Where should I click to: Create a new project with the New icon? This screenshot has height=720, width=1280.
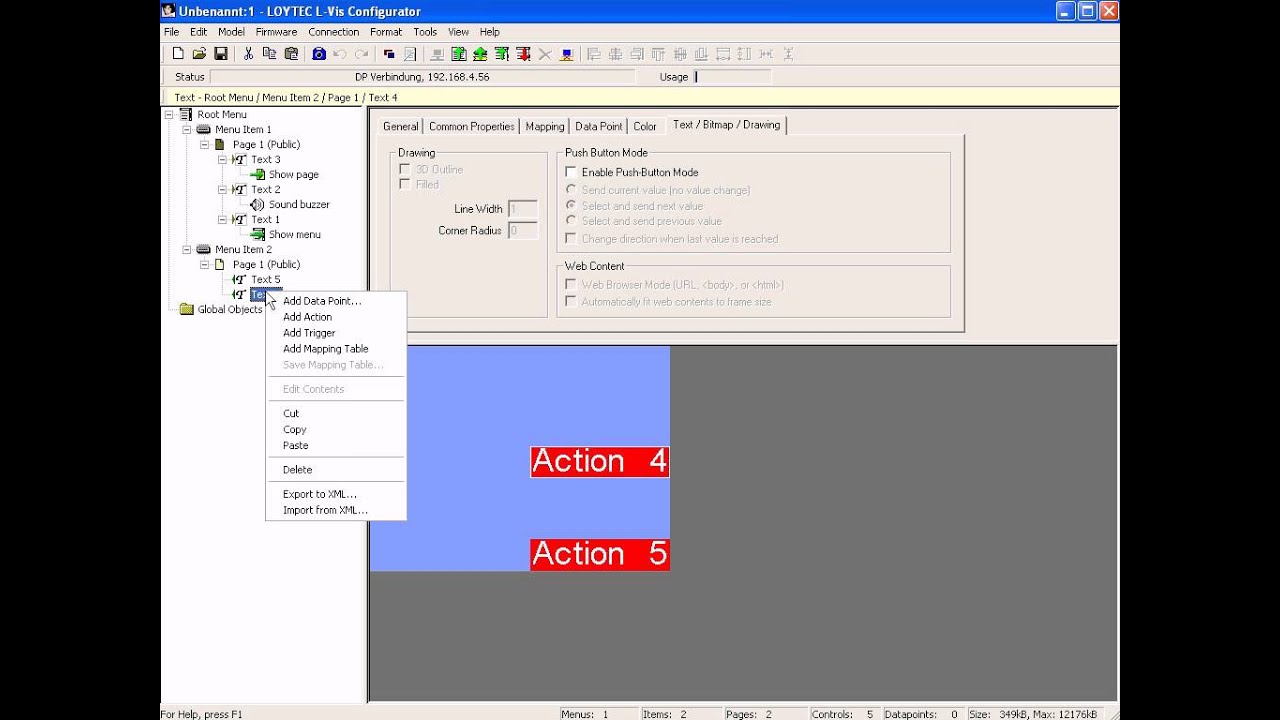tap(178, 54)
